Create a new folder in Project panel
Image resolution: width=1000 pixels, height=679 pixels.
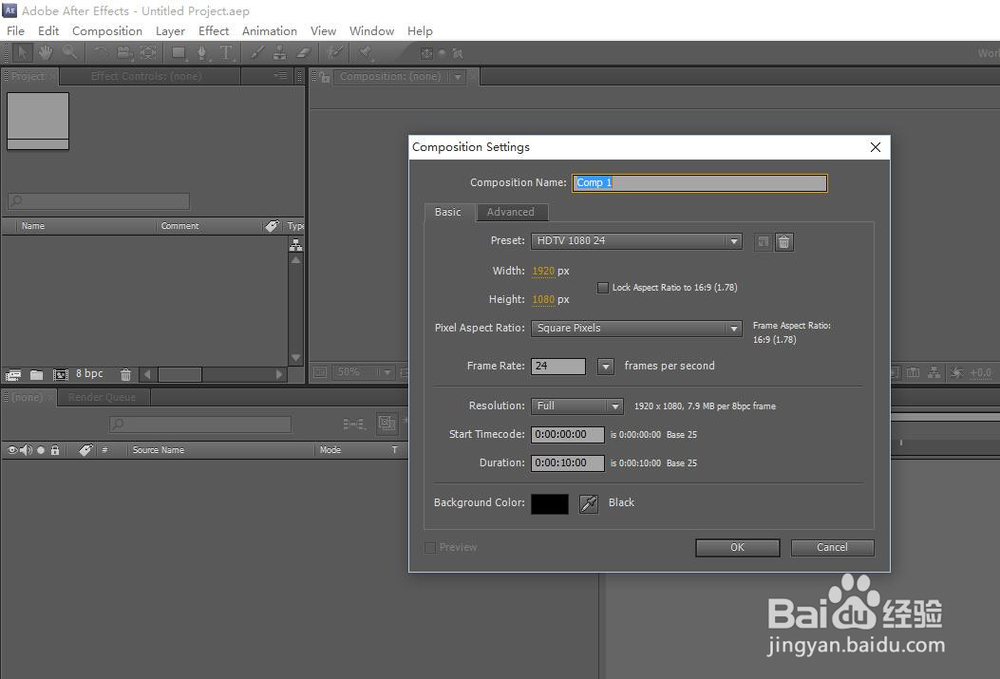click(x=36, y=375)
